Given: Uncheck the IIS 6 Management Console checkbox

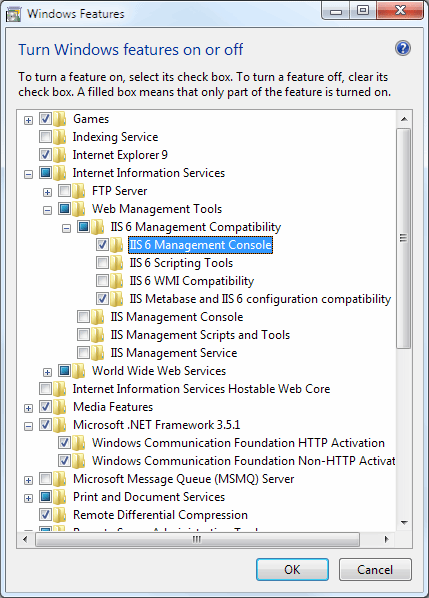Looking at the screenshot, I should (x=102, y=244).
